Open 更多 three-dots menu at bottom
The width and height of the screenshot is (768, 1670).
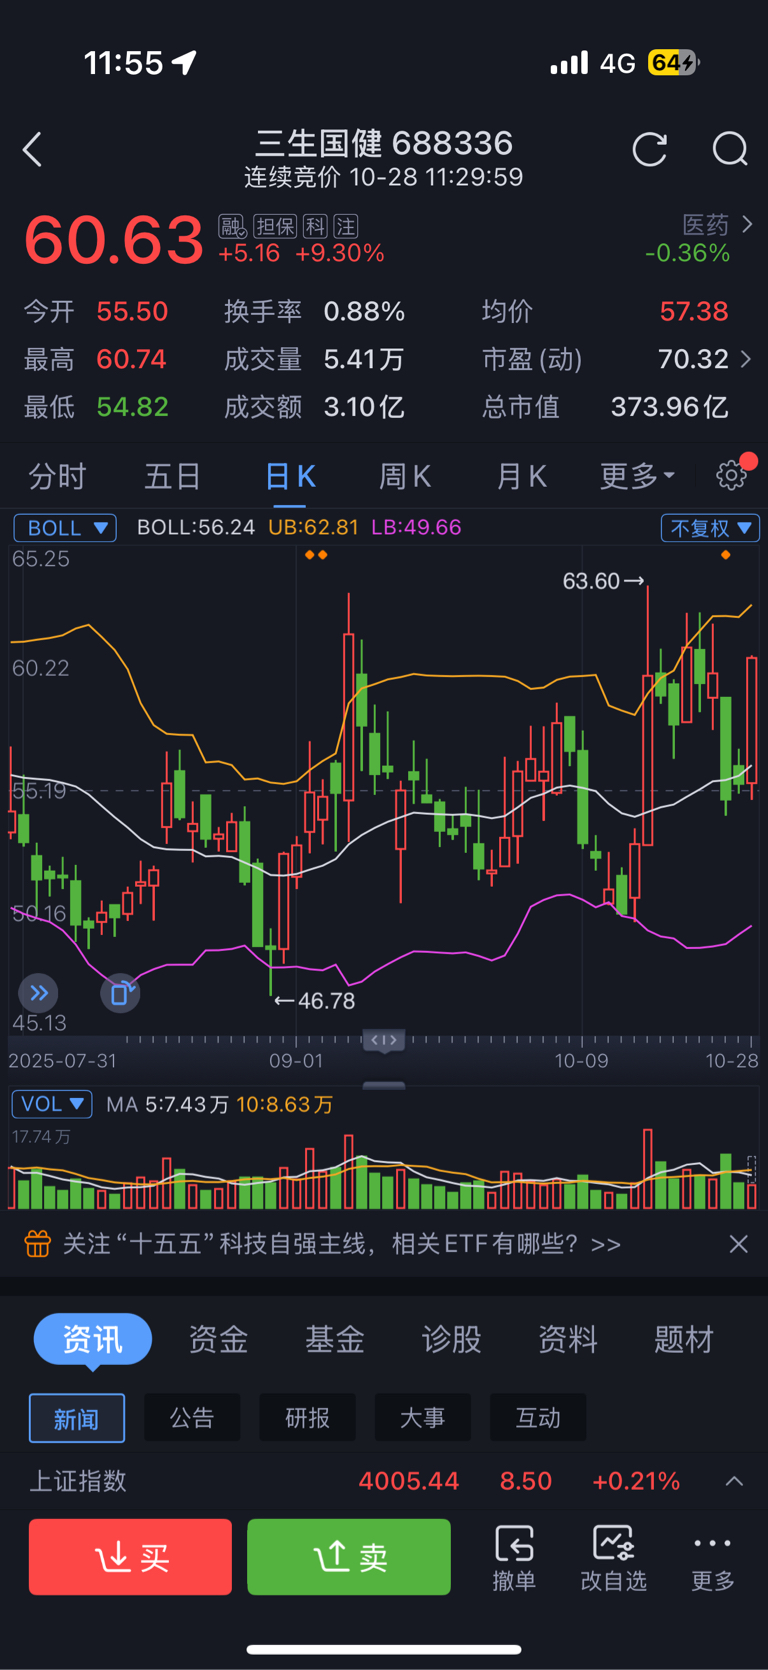[x=712, y=1557]
